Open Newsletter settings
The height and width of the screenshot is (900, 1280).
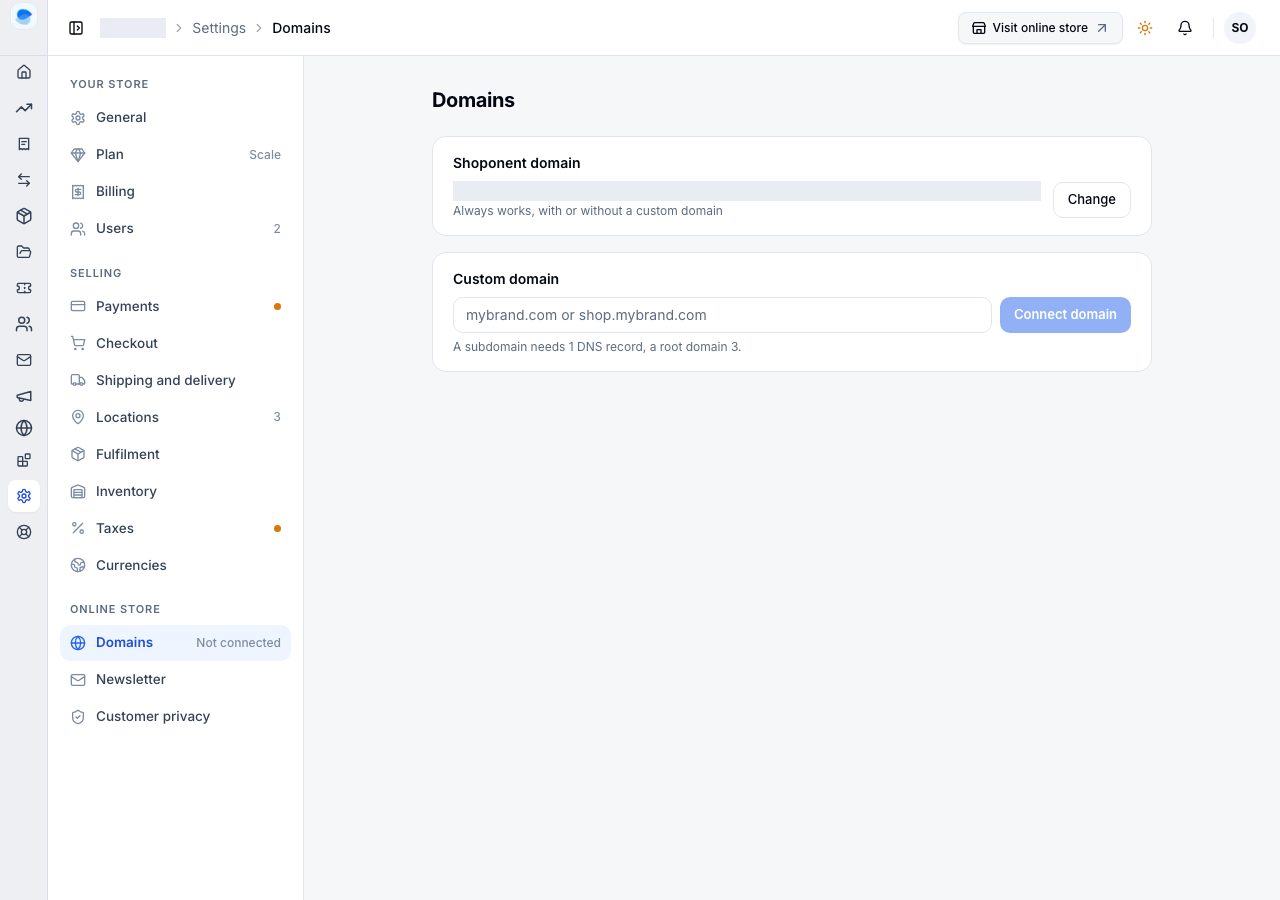(175, 679)
